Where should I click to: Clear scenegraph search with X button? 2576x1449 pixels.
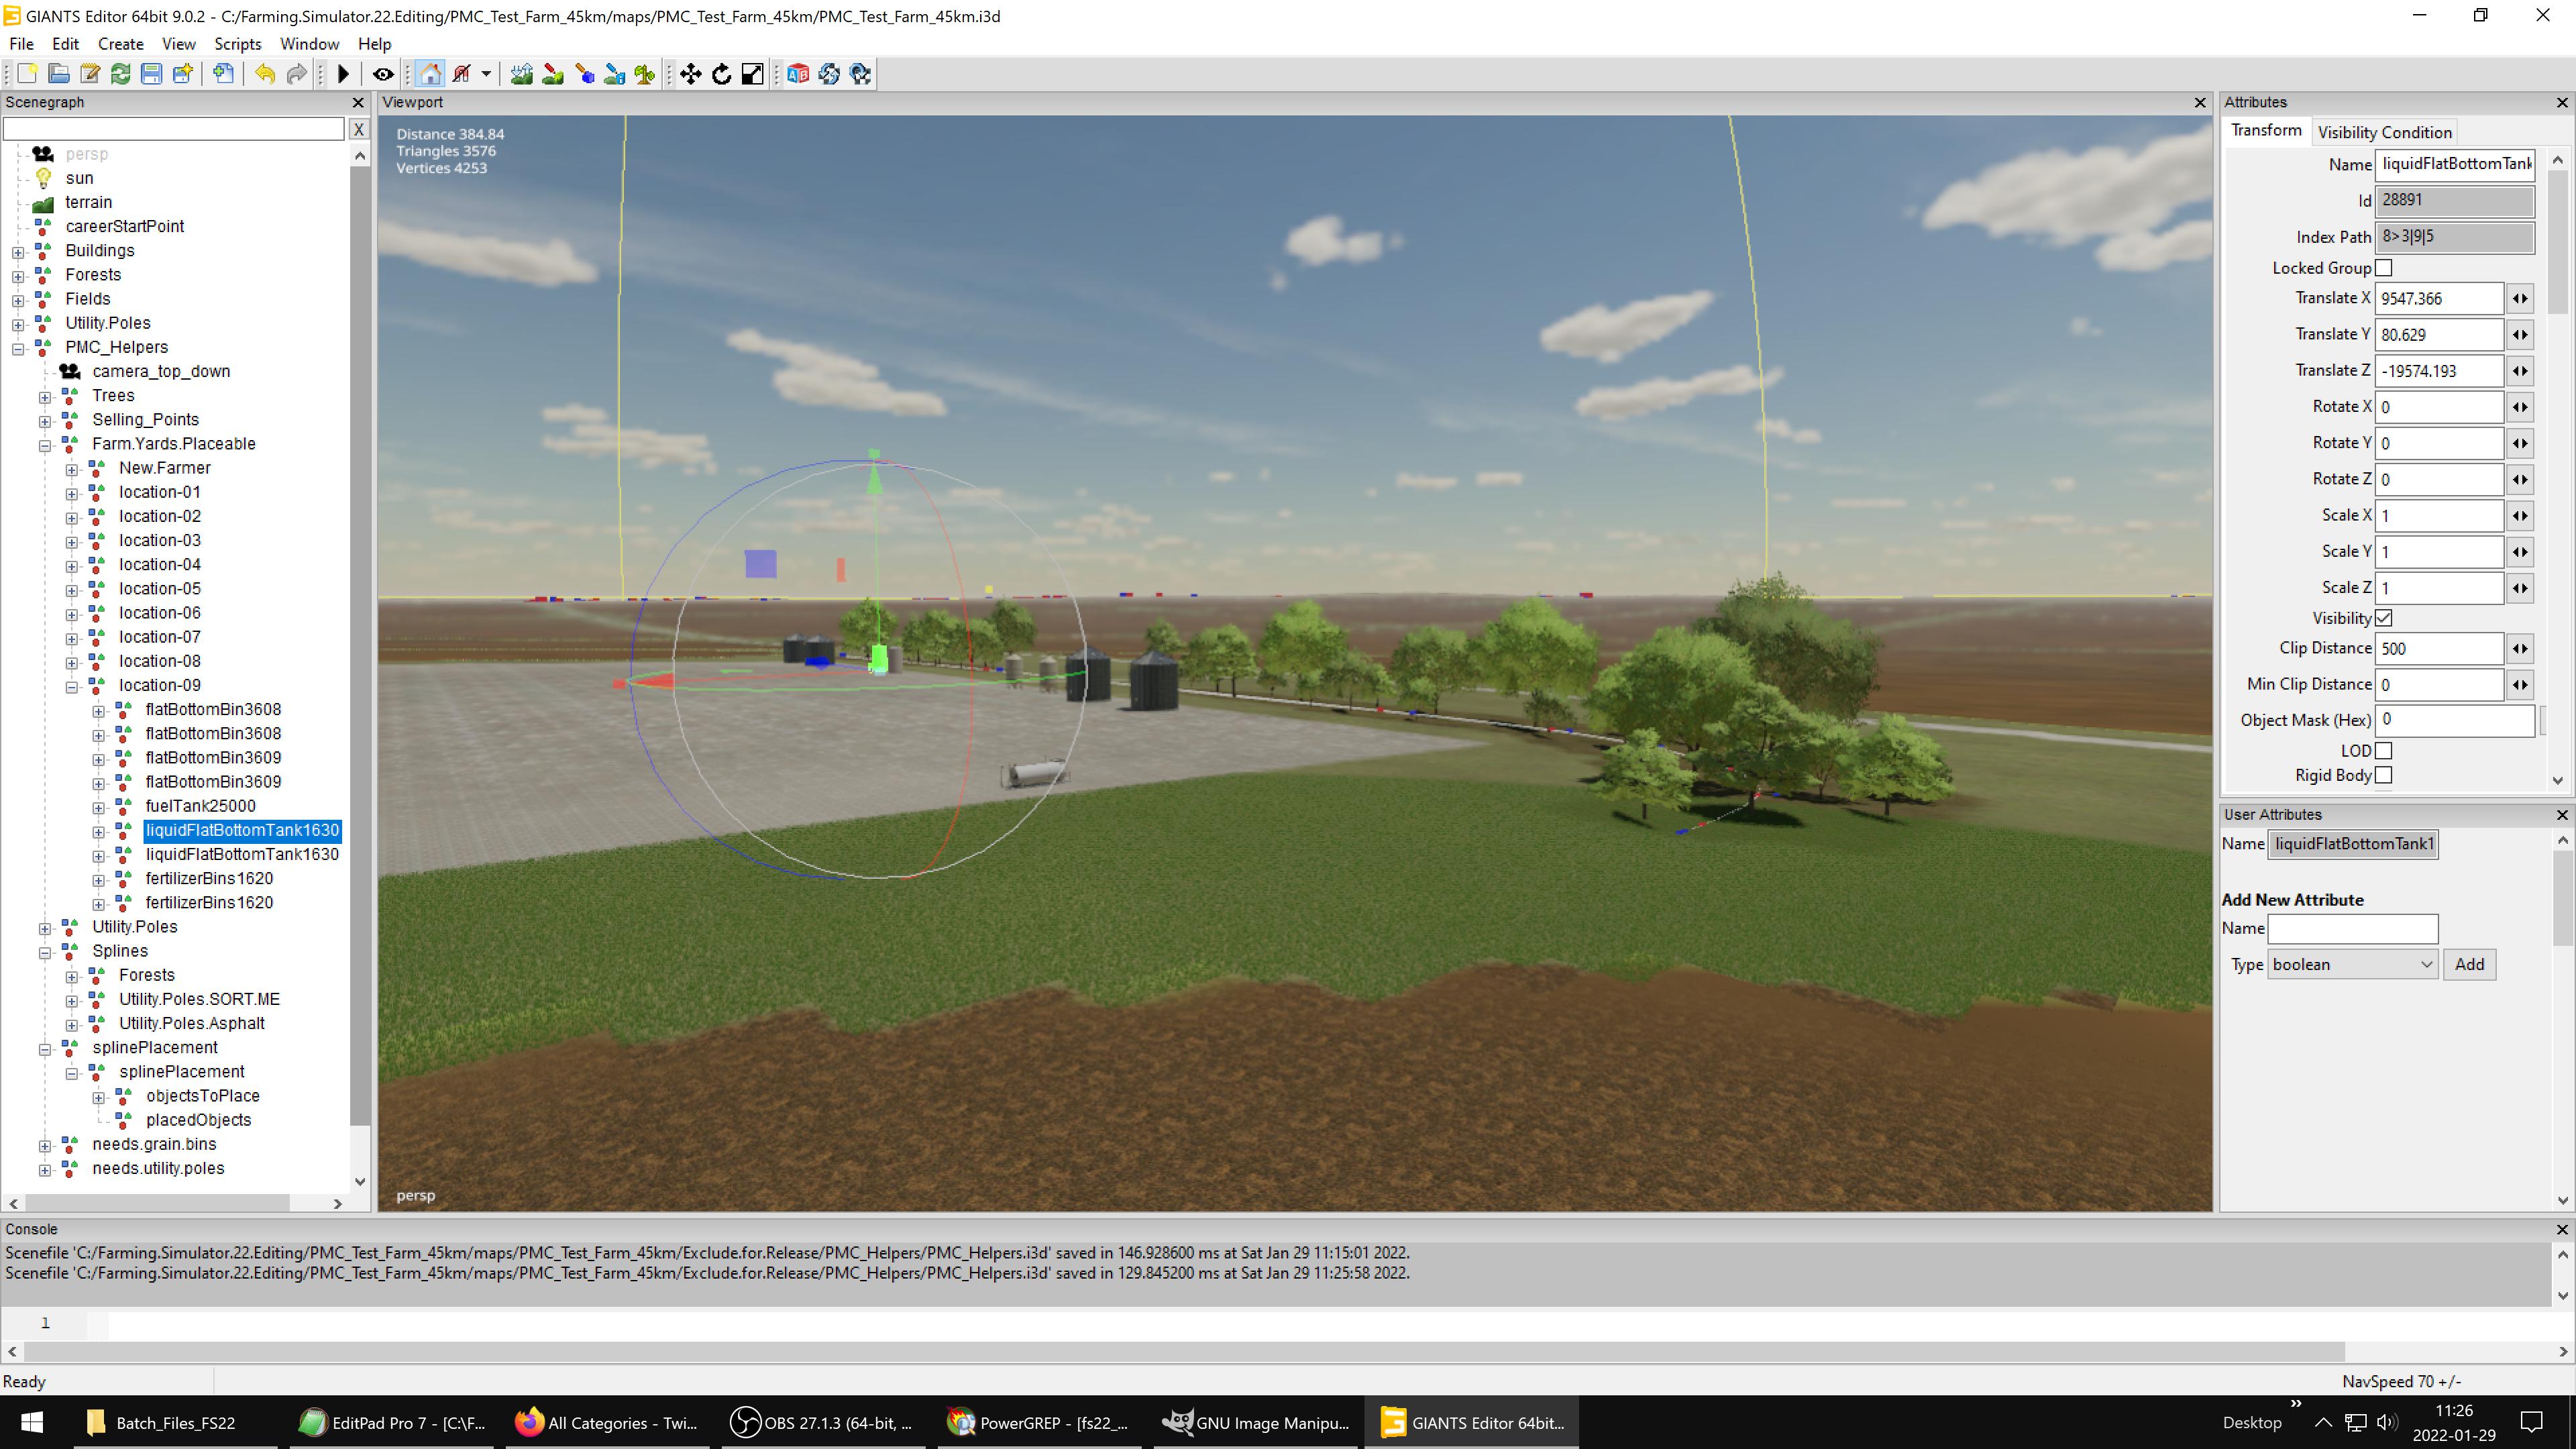point(359,129)
